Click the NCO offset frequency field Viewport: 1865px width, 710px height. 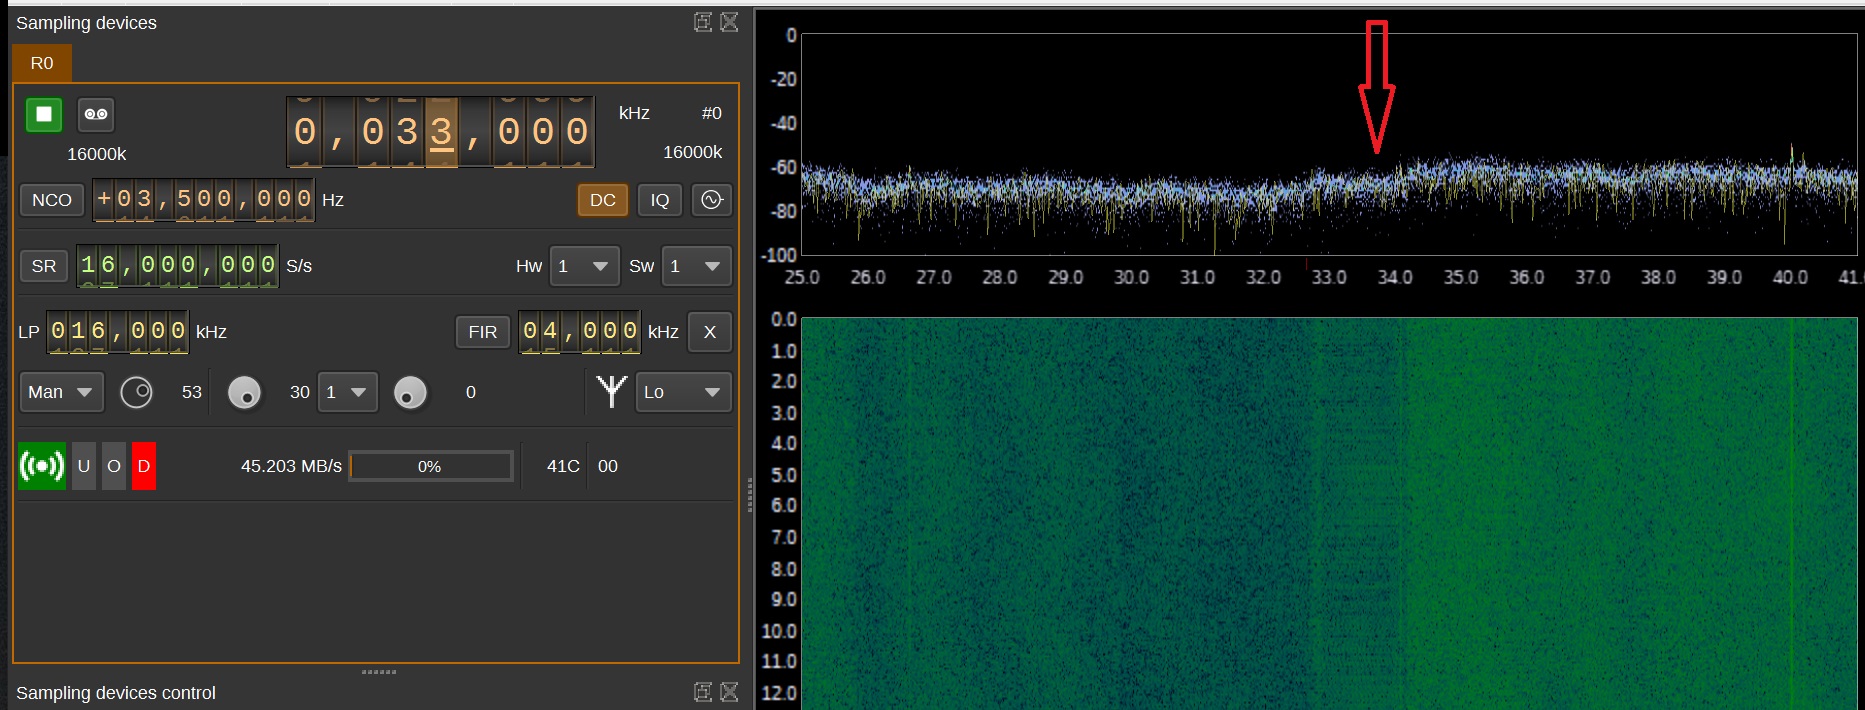[204, 199]
